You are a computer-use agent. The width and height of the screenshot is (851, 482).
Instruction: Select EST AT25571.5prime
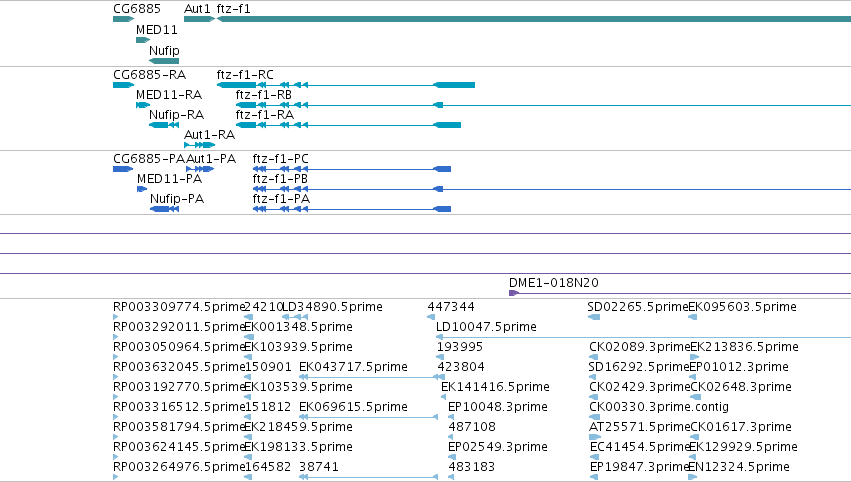point(639,427)
